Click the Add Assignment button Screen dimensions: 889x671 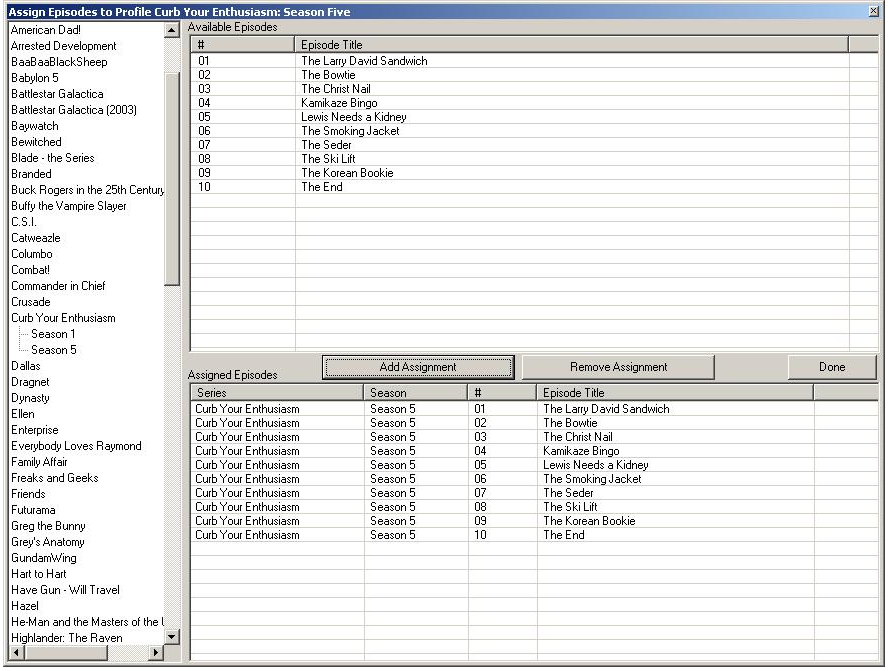coord(418,367)
